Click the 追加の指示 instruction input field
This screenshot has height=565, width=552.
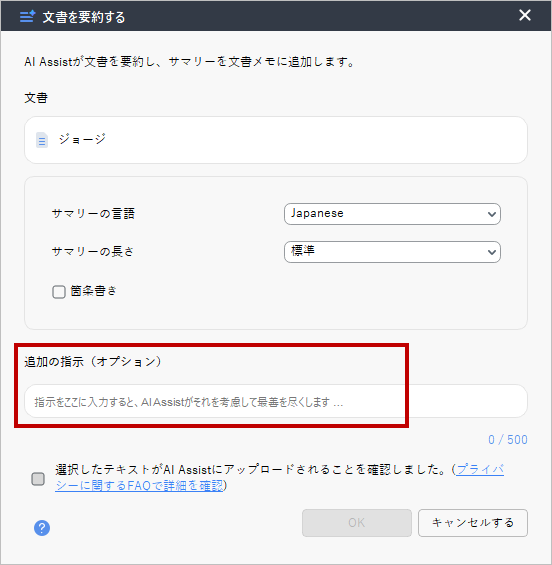point(276,401)
